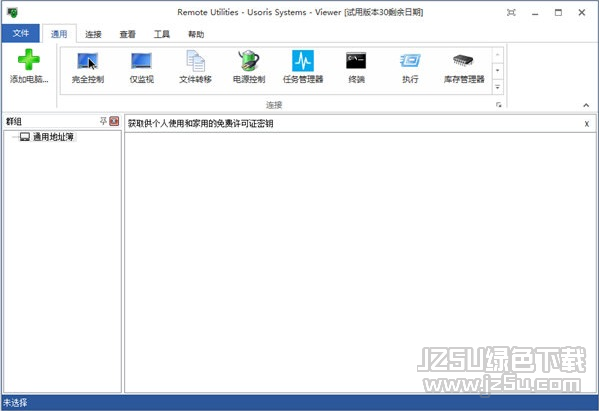Click the fullscreen toggle icon in title bar
Screen dimensions: 599x411
[511, 13]
